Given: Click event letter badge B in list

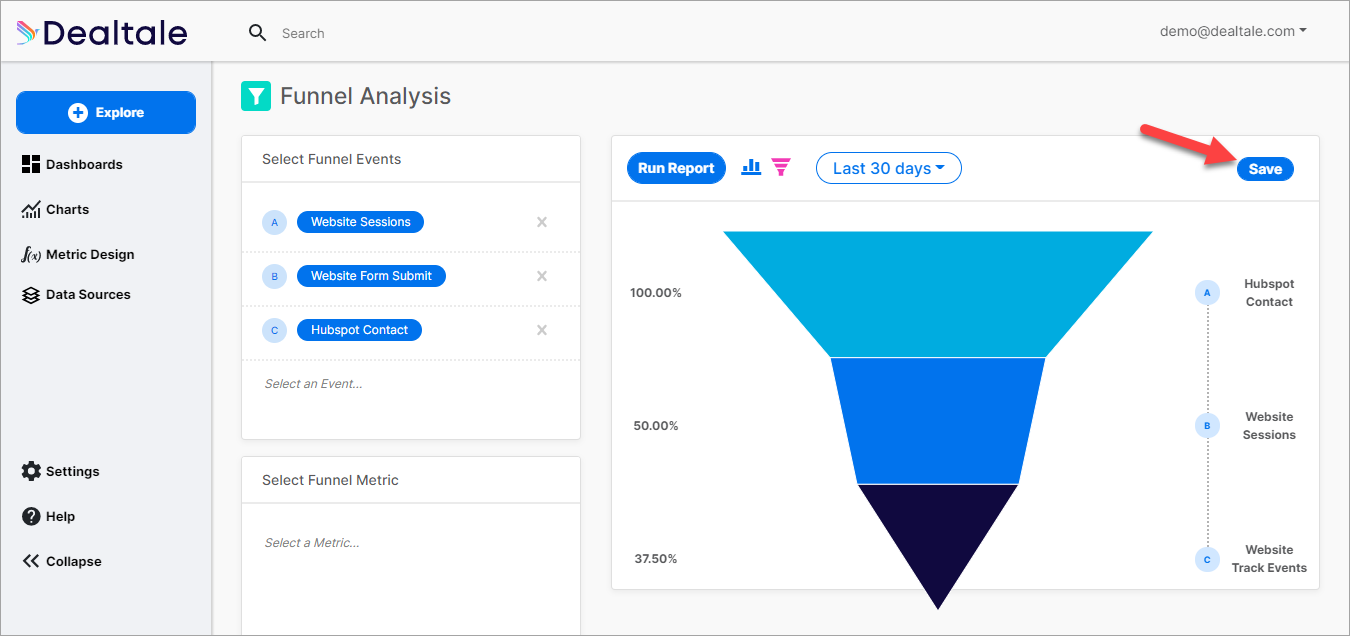Looking at the screenshot, I should point(275,276).
